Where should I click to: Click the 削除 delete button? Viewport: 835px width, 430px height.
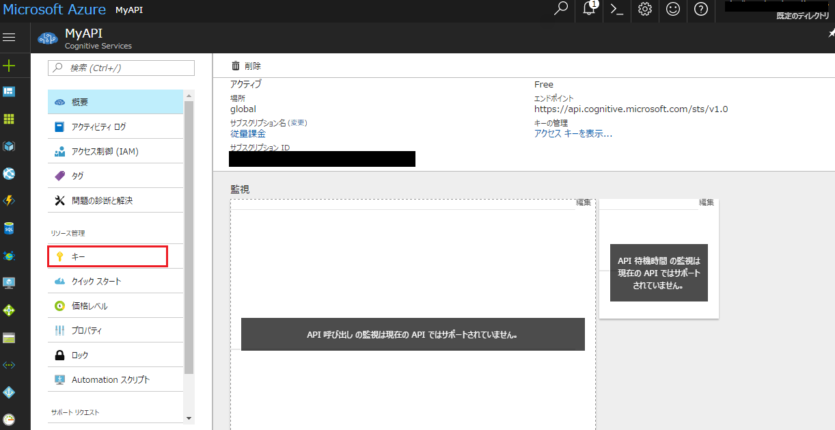[x=246, y=65]
